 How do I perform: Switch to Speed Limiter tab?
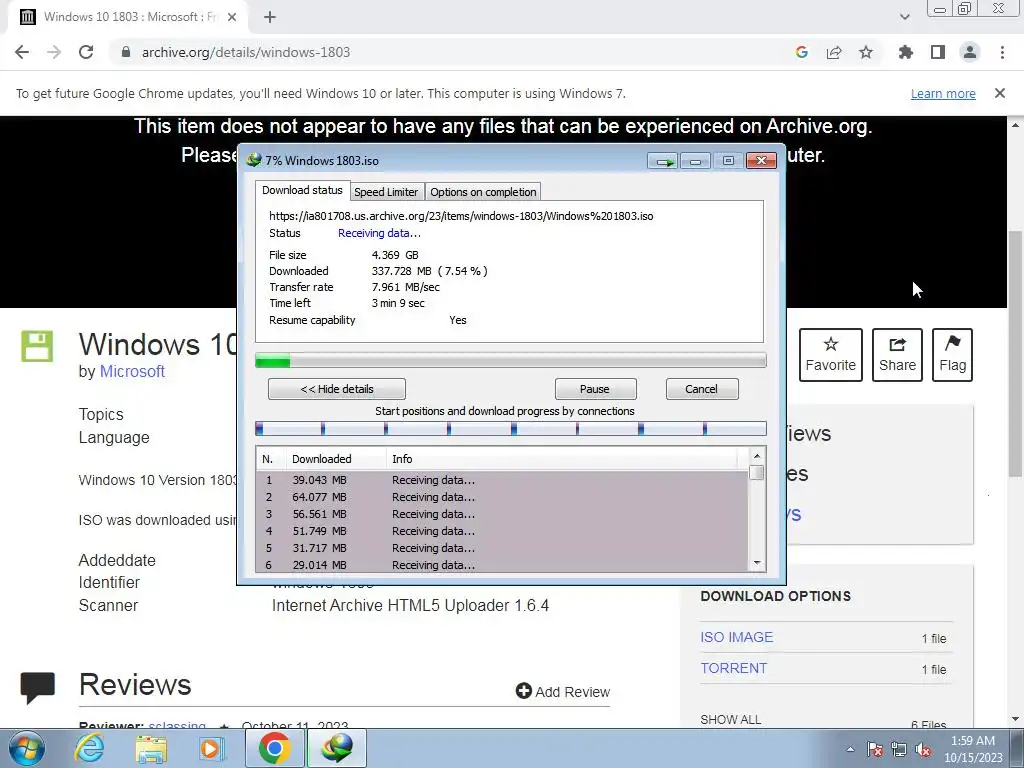pyautogui.click(x=386, y=192)
